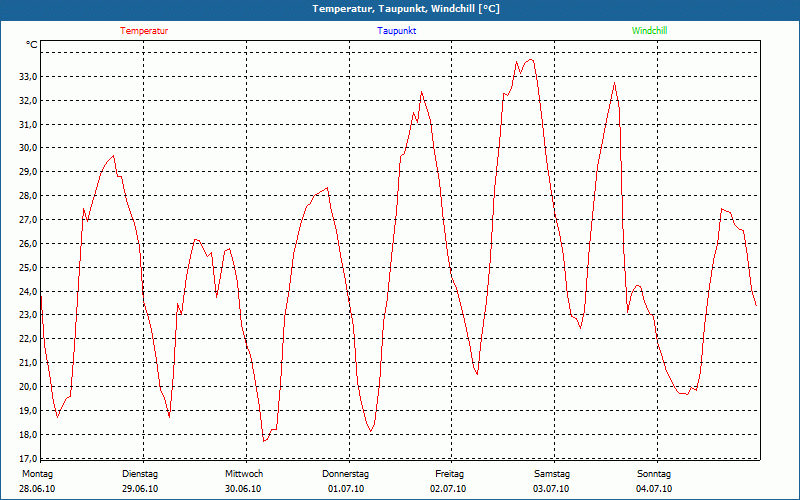800x500 pixels.
Task: Click the 28,0 y-axis value
Action: coord(28,196)
